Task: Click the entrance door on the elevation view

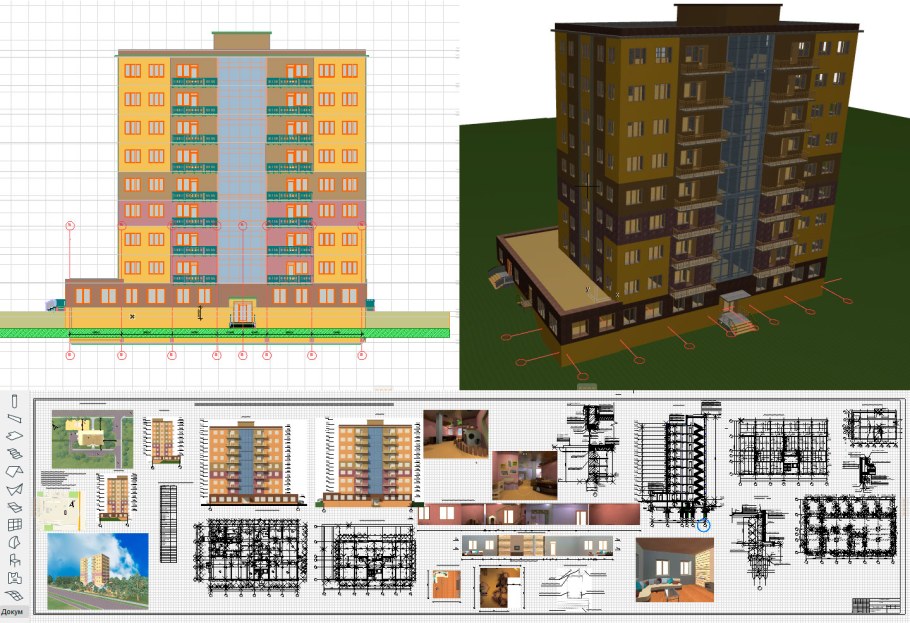Action: pyautogui.click(x=242, y=314)
